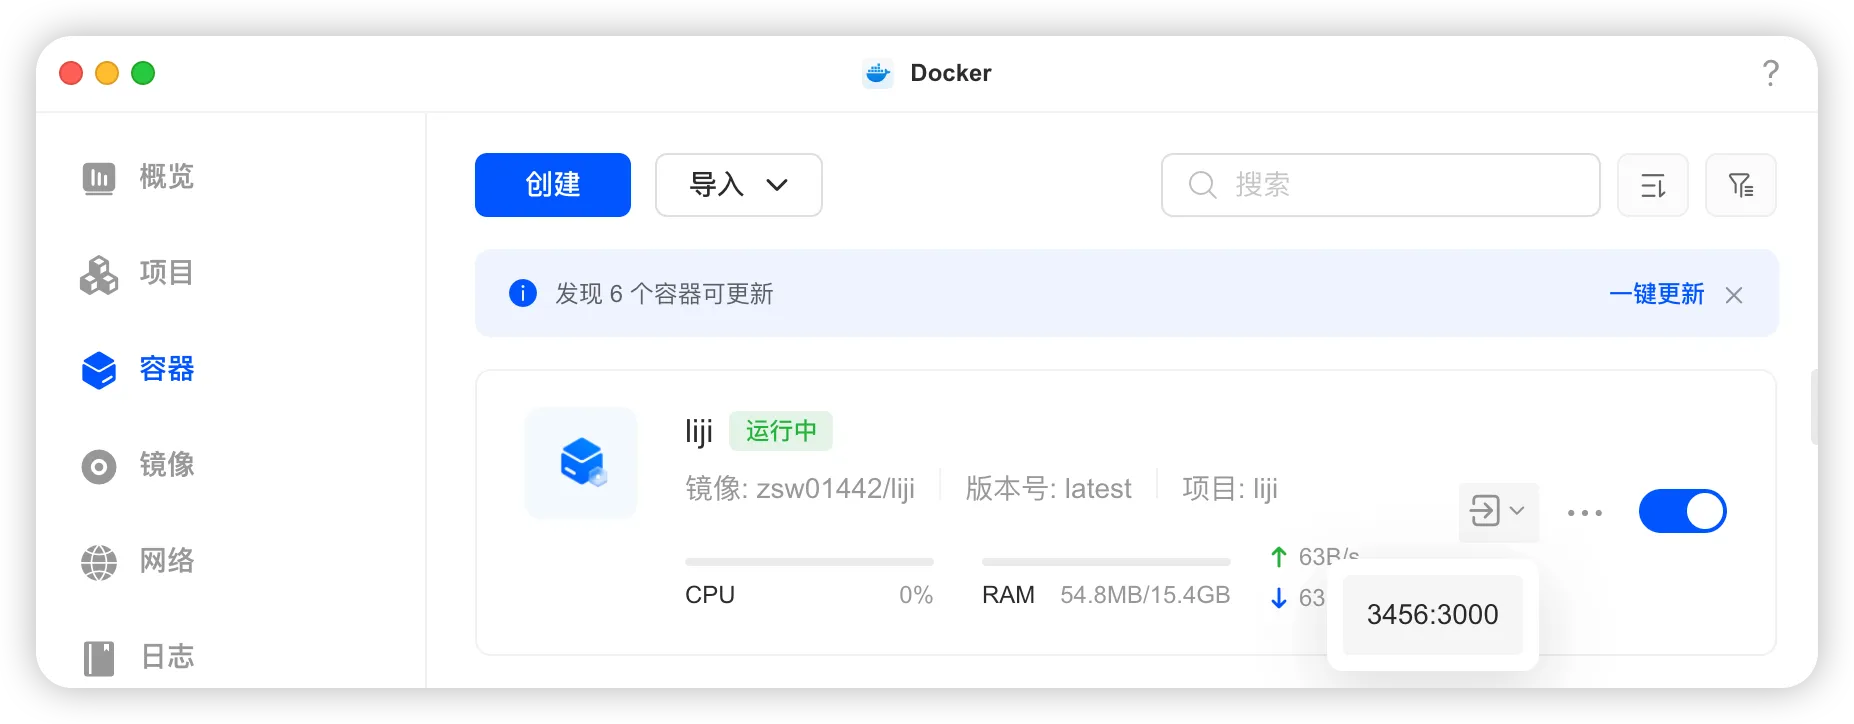This screenshot has width=1854, height=724.
Task: Click the blue info icon in update banner
Action: [523, 293]
